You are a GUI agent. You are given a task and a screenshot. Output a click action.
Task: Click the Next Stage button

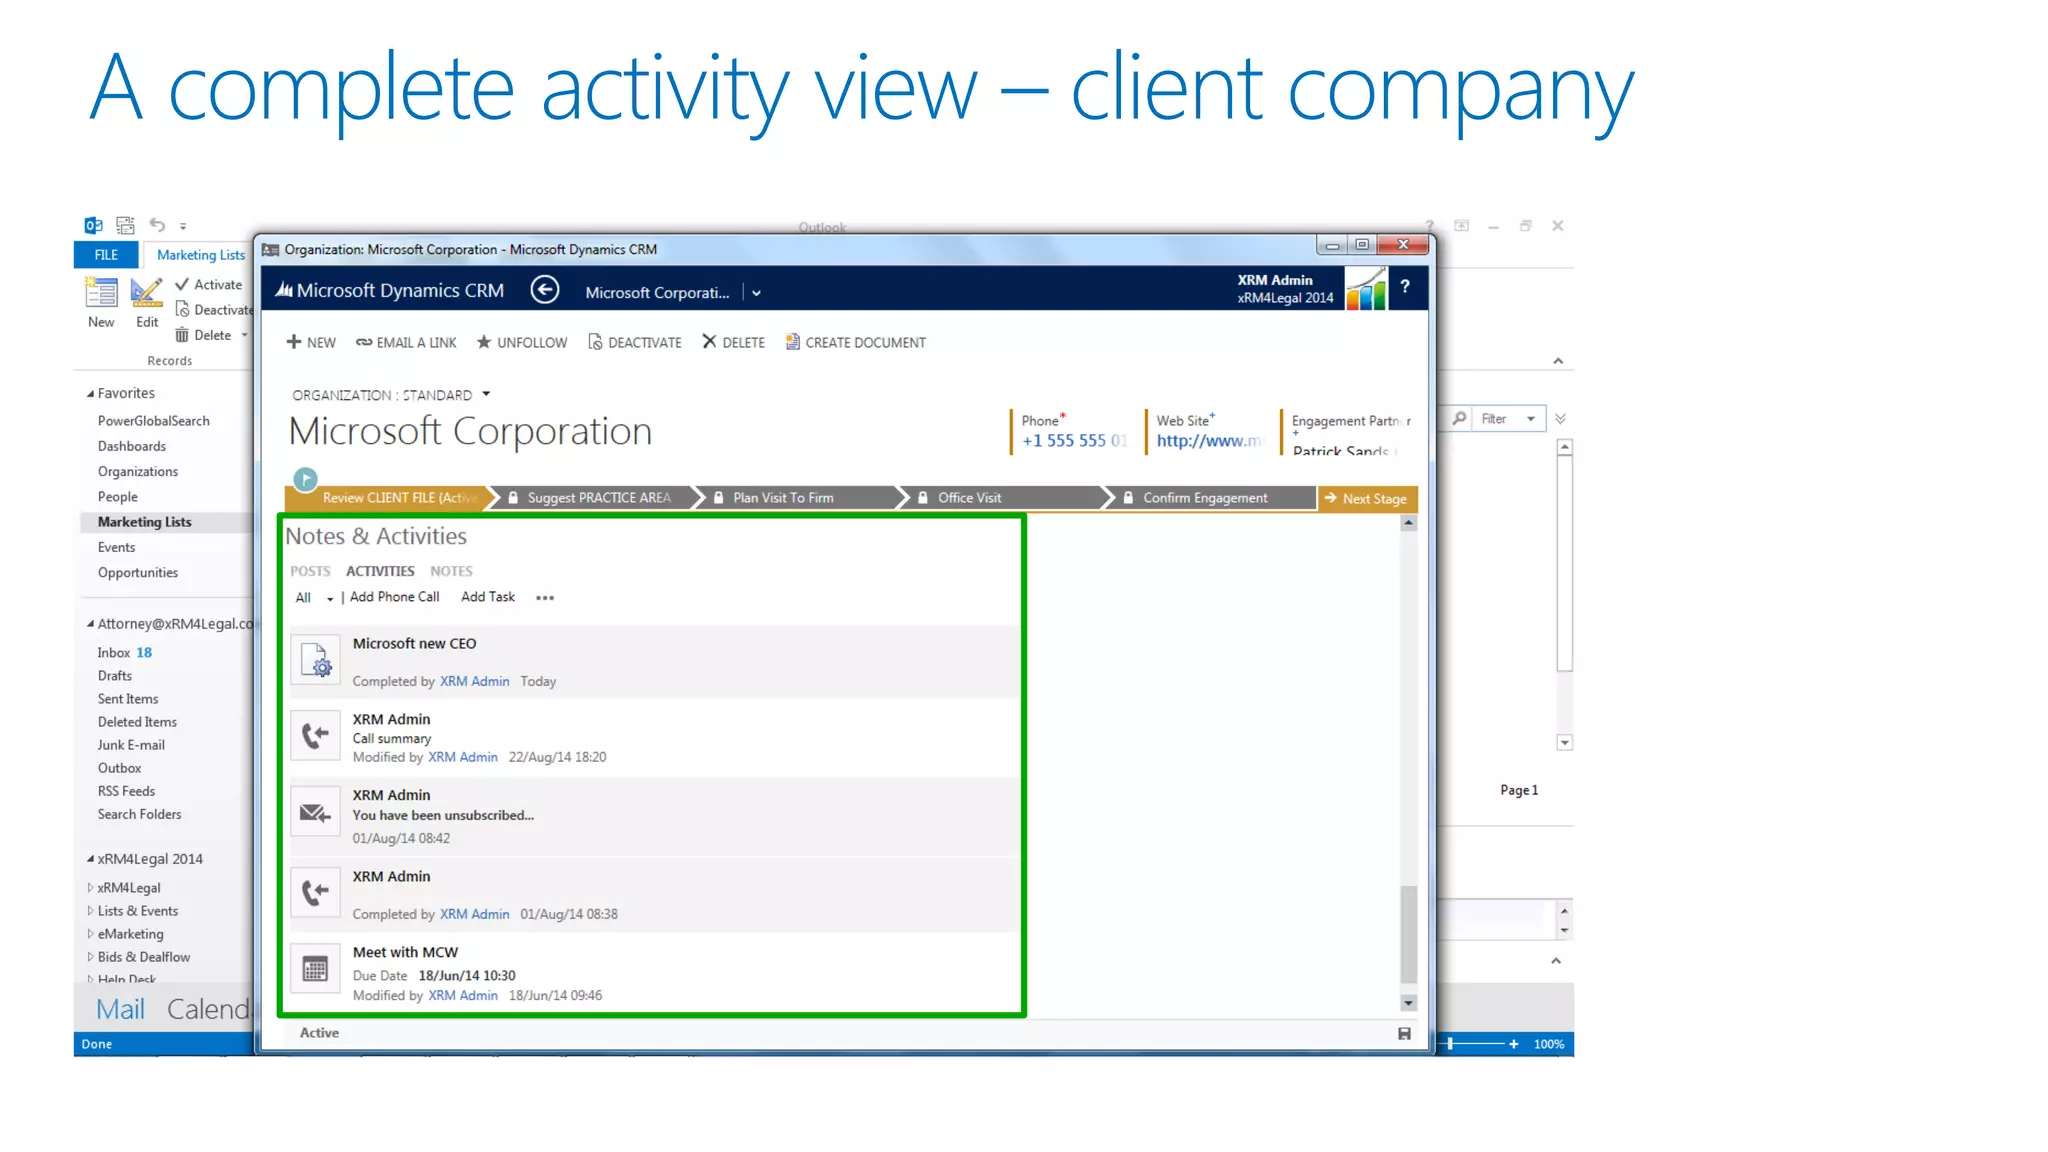1367,498
